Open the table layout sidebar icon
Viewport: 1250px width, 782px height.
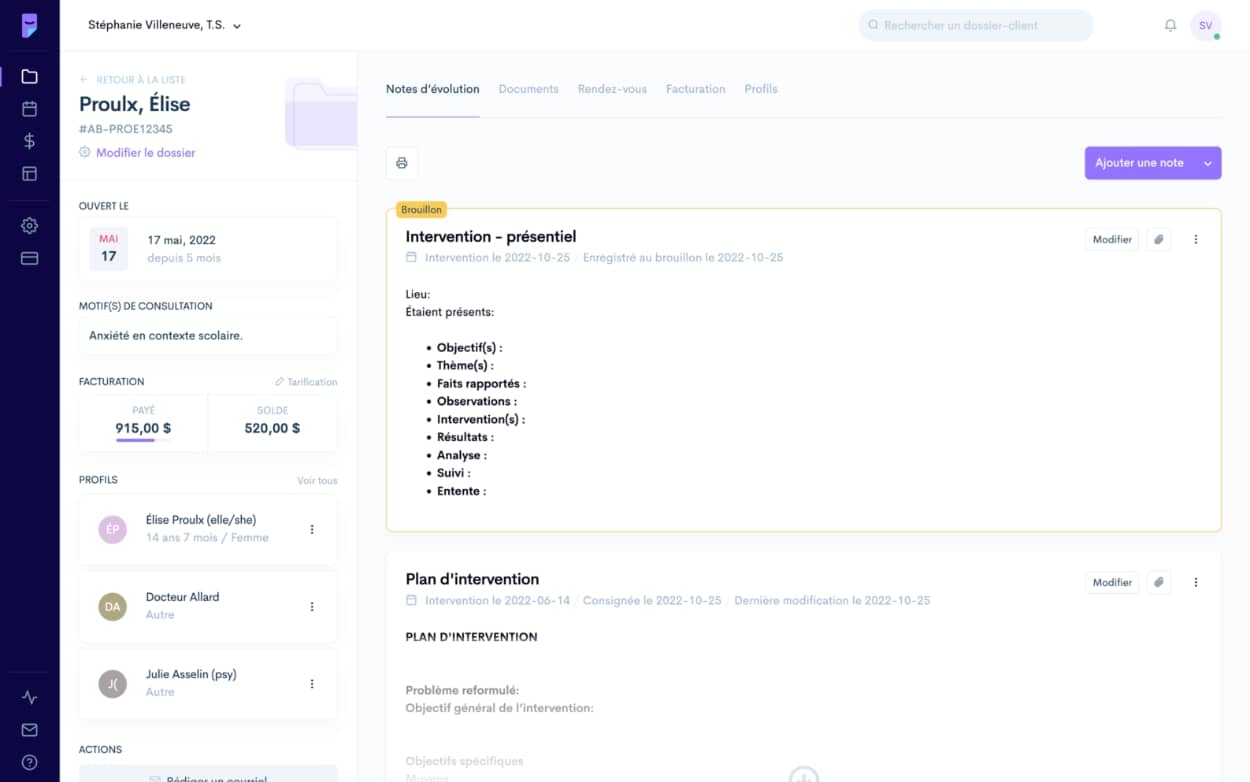click(x=29, y=174)
